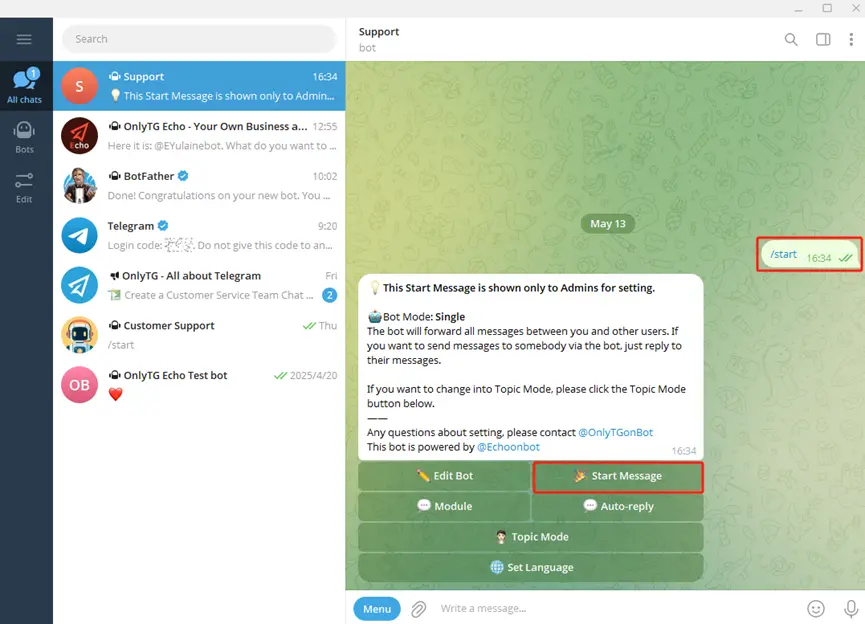Open the emoji picker smiley icon
865x624 pixels.
(x=816, y=608)
